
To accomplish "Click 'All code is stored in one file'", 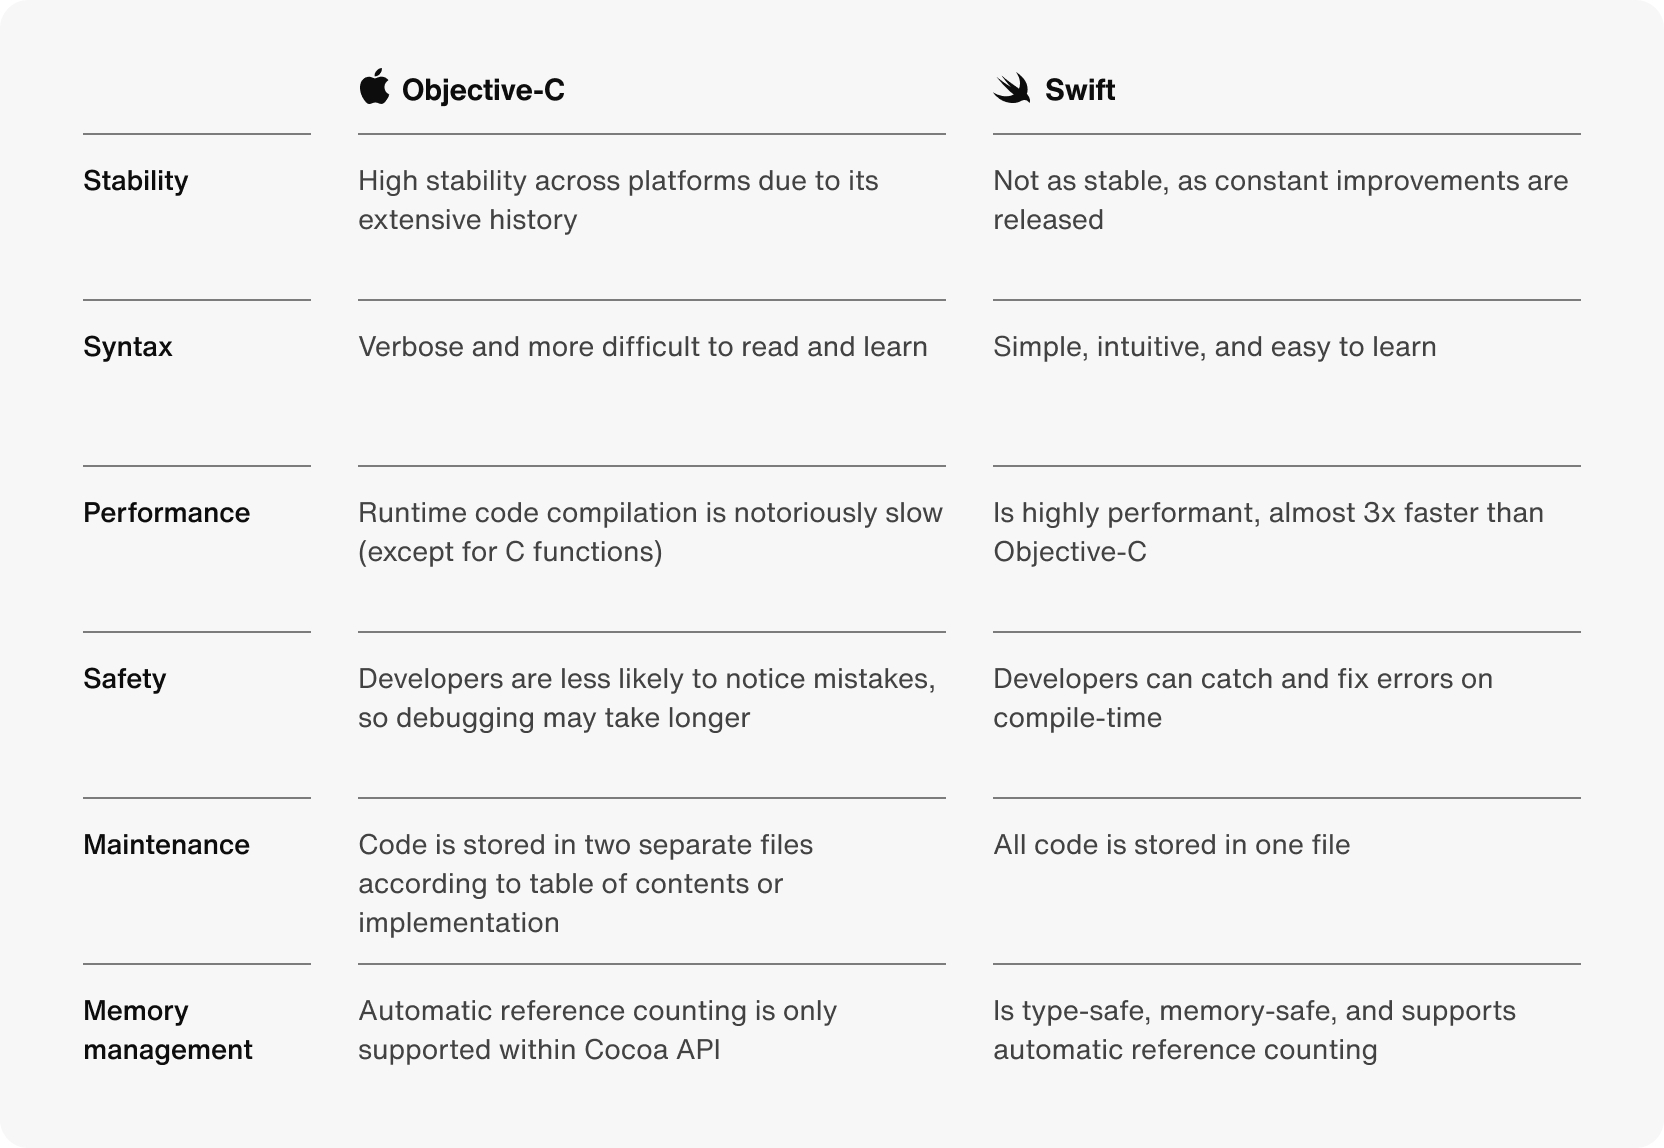I will click(x=1172, y=845).
